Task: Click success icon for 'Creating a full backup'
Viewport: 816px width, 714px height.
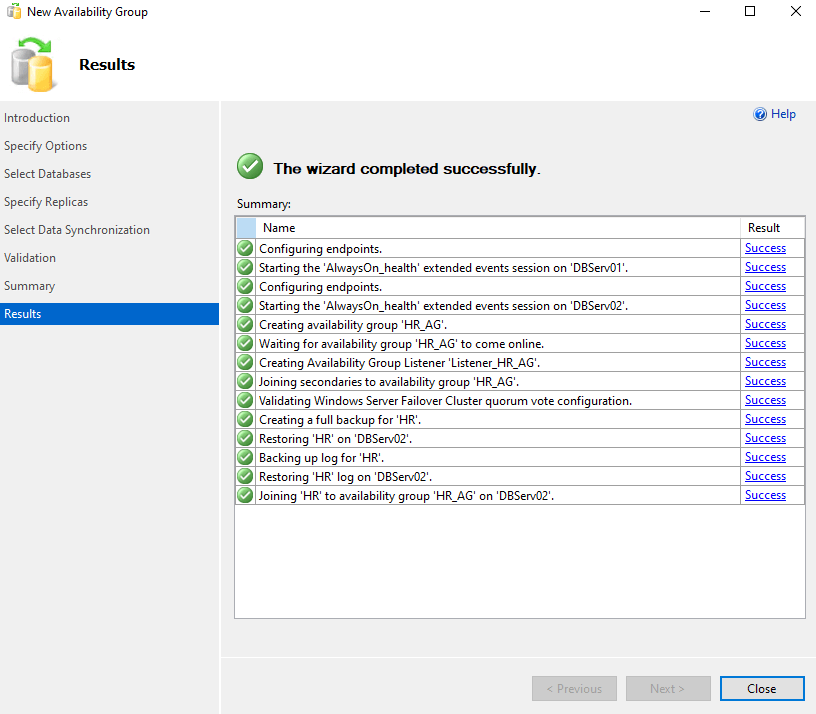Action: 245,419
